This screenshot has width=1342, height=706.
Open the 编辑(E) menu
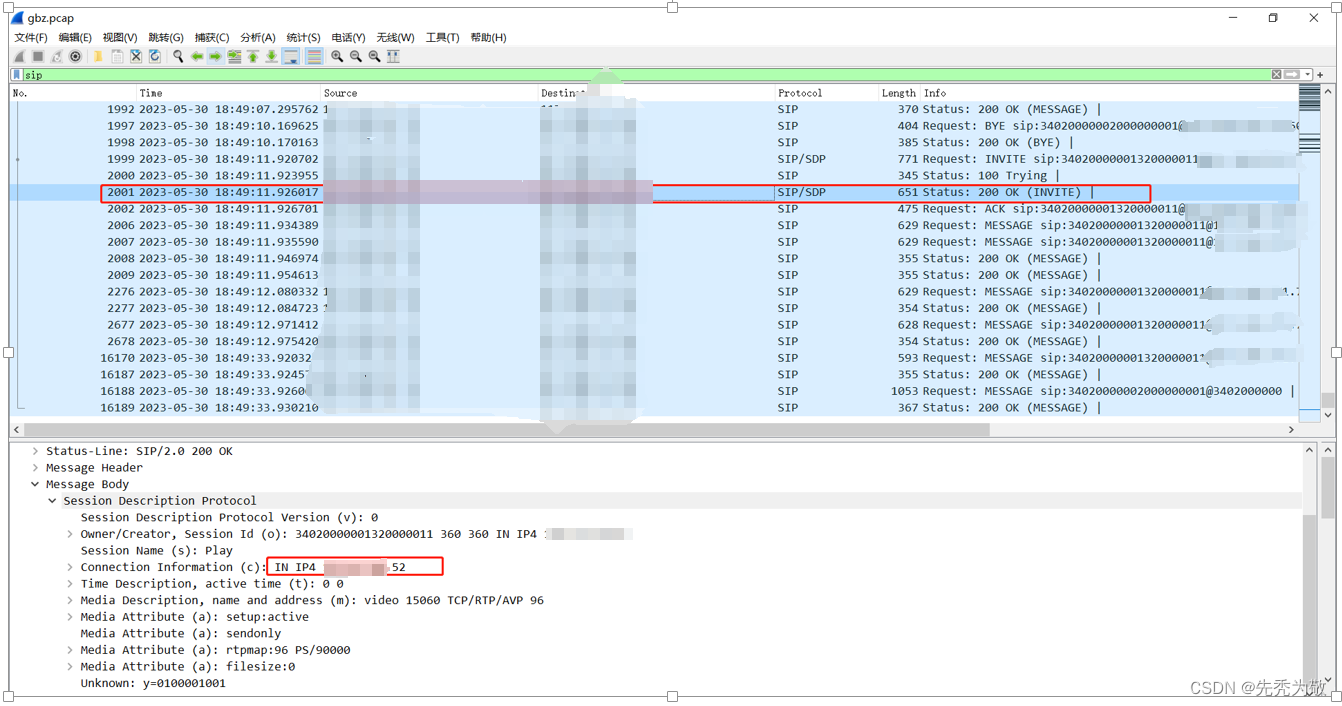tap(75, 37)
